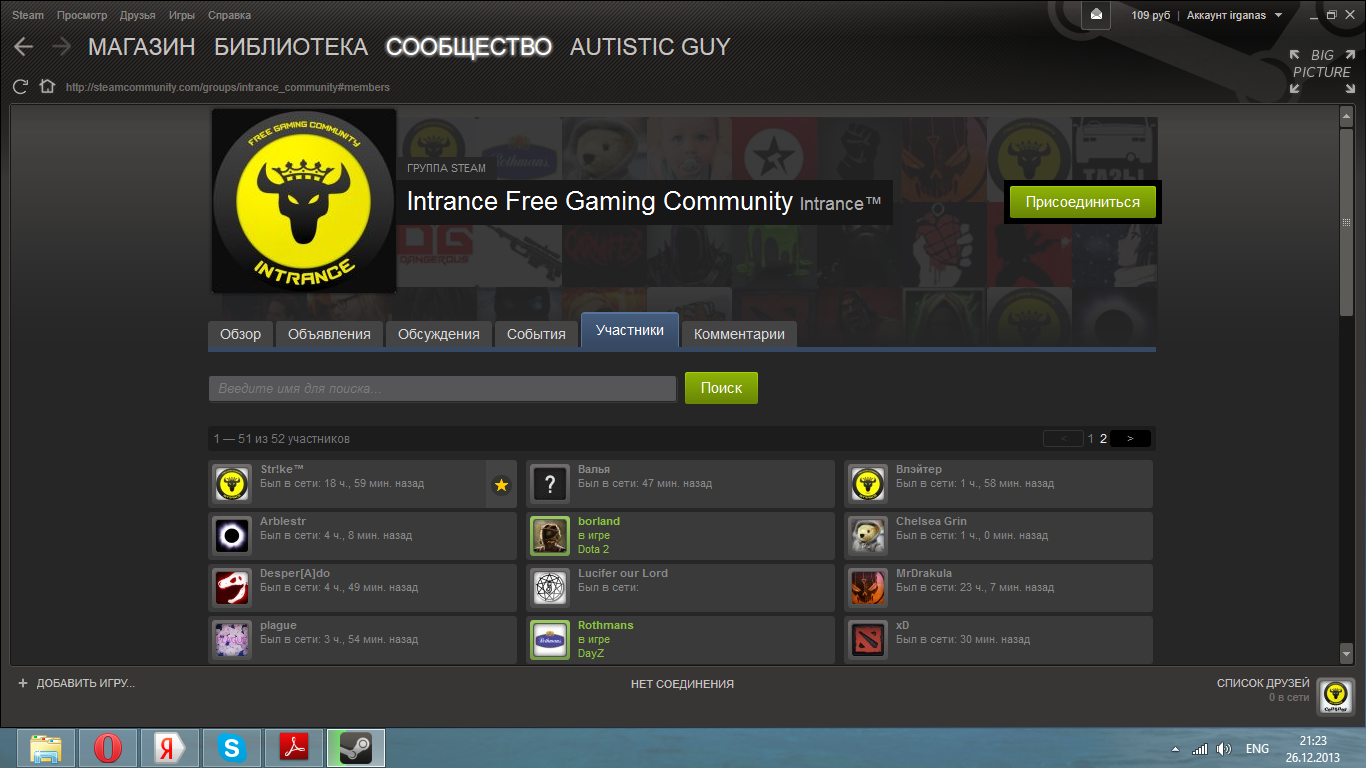The height and width of the screenshot is (768, 1366).
Task: Open MrDrakula avatar
Action: [x=868, y=589]
